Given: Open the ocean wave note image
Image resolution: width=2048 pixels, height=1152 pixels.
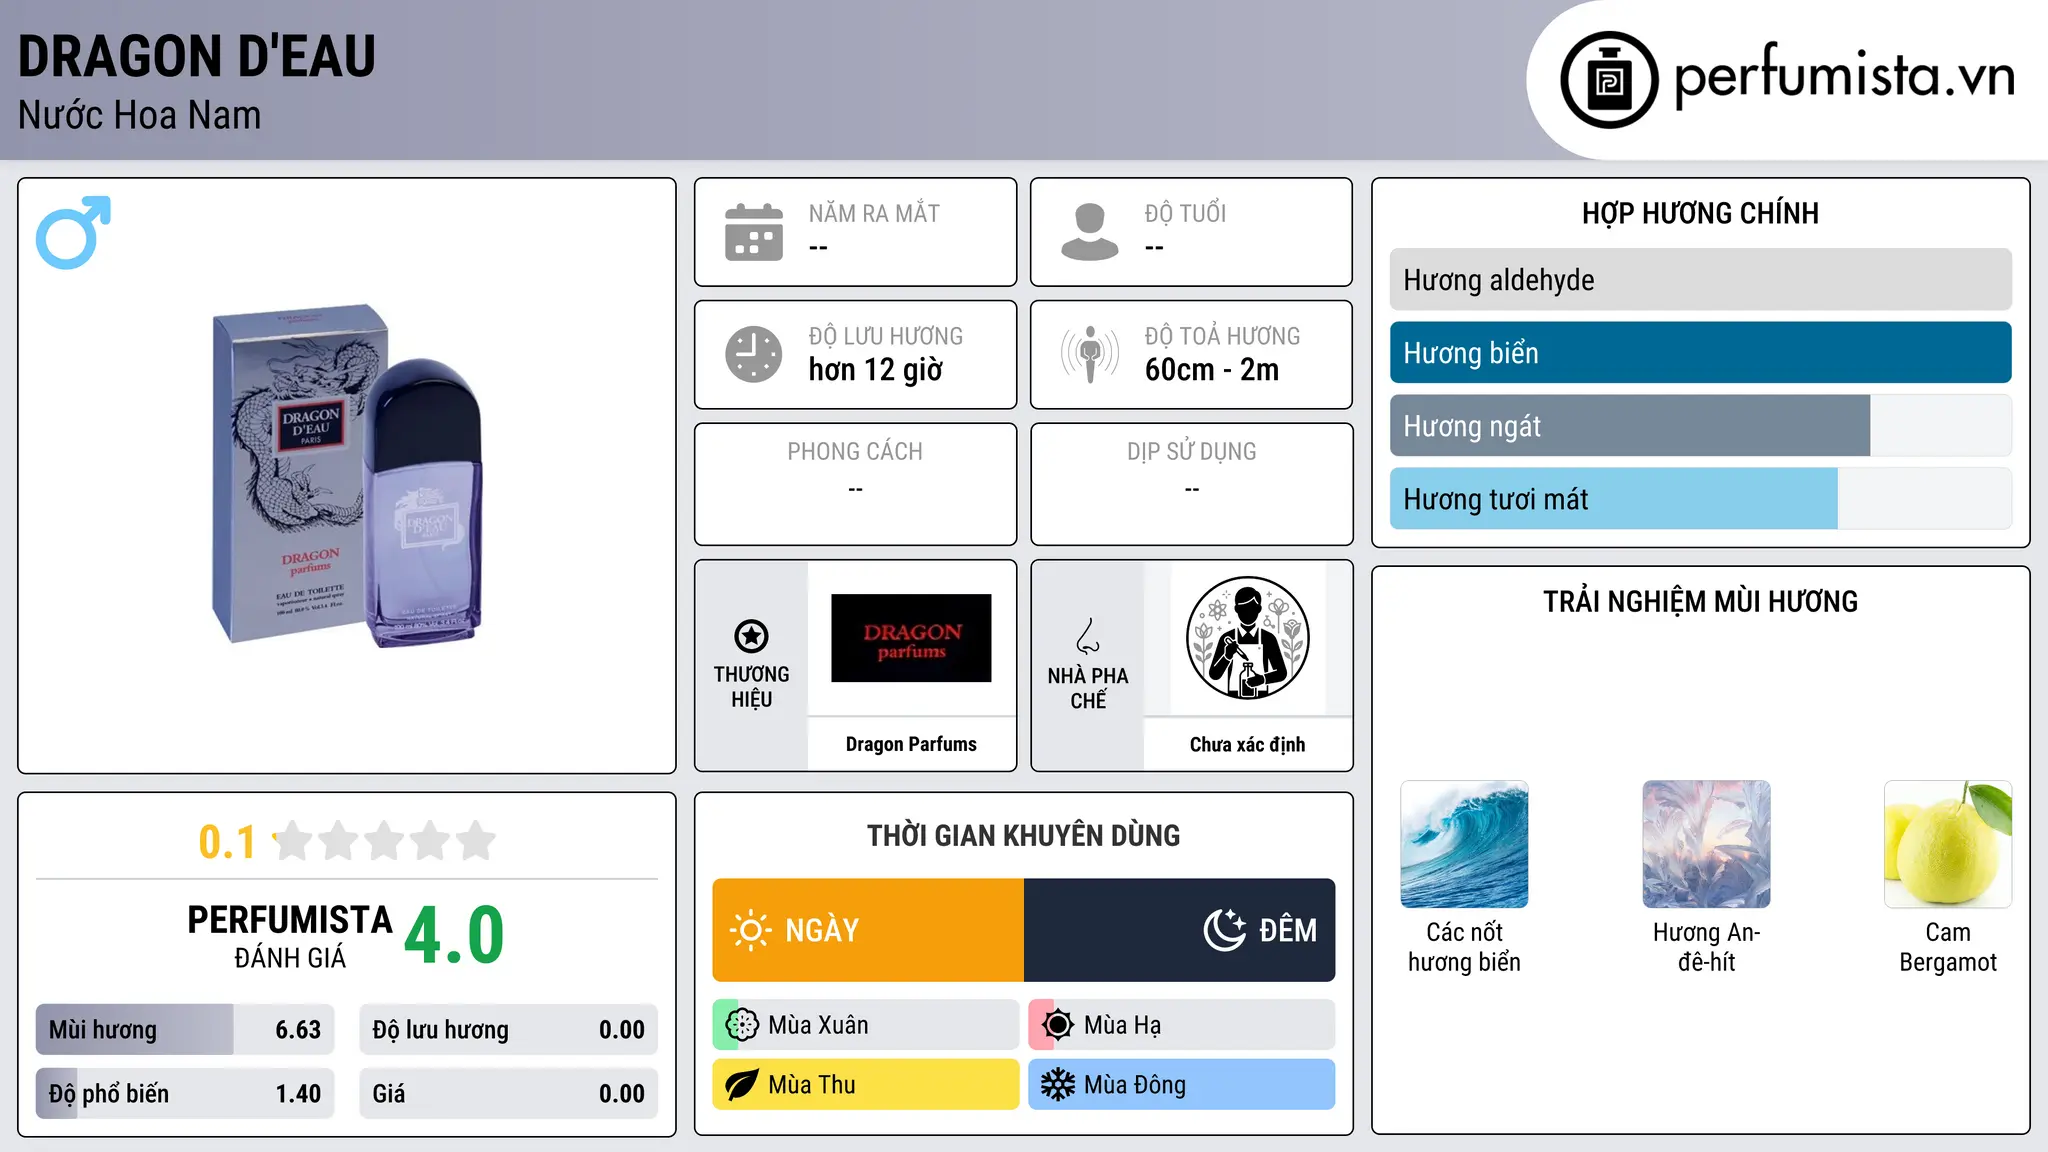Looking at the screenshot, I should click(x=1464, y=844).
